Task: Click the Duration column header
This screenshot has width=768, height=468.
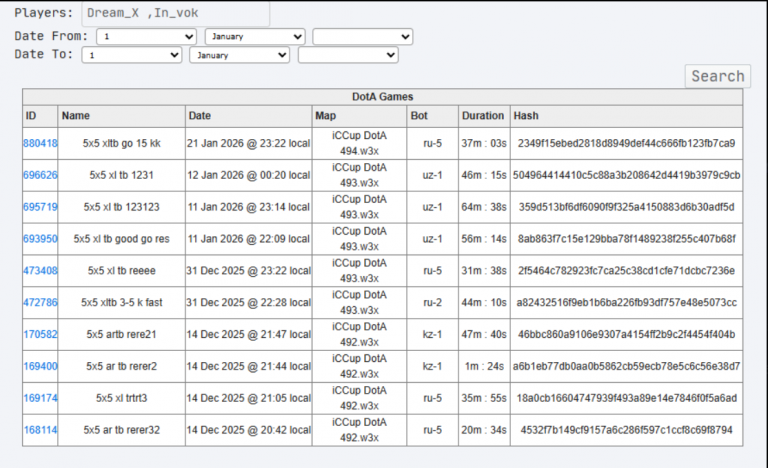Action: [483, 116]
